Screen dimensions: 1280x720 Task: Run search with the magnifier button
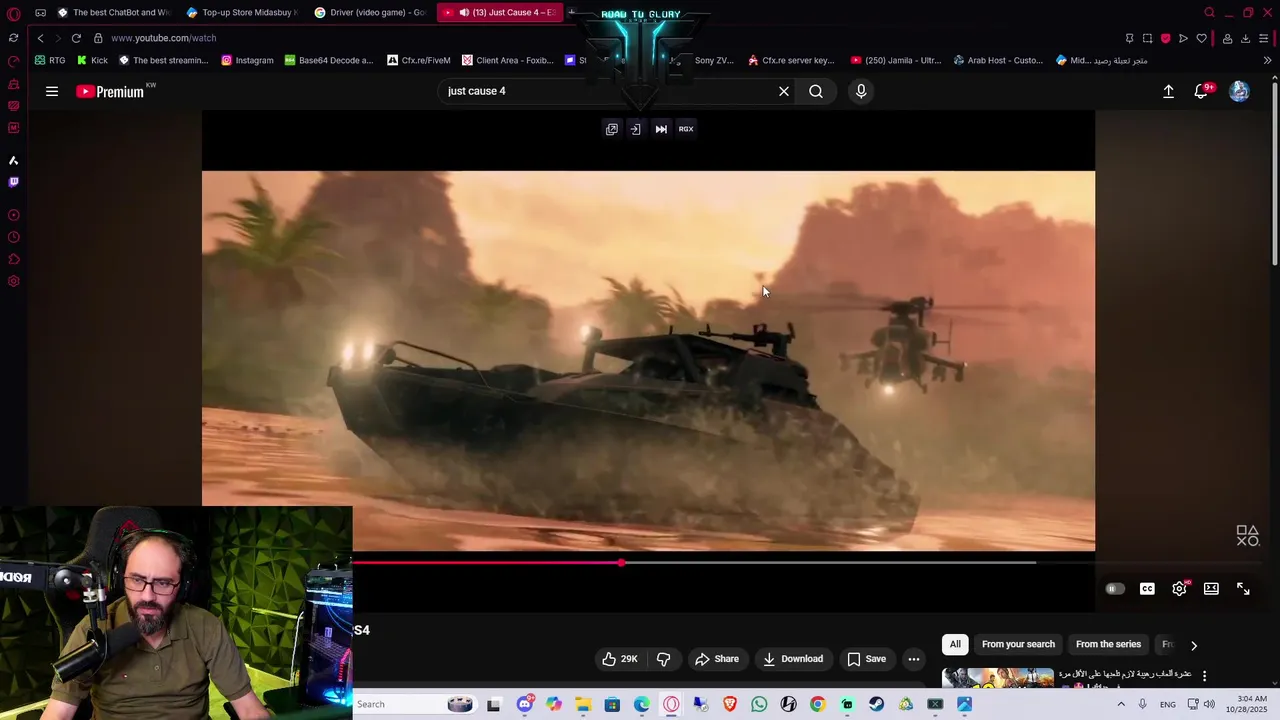(x=816, y=91)
